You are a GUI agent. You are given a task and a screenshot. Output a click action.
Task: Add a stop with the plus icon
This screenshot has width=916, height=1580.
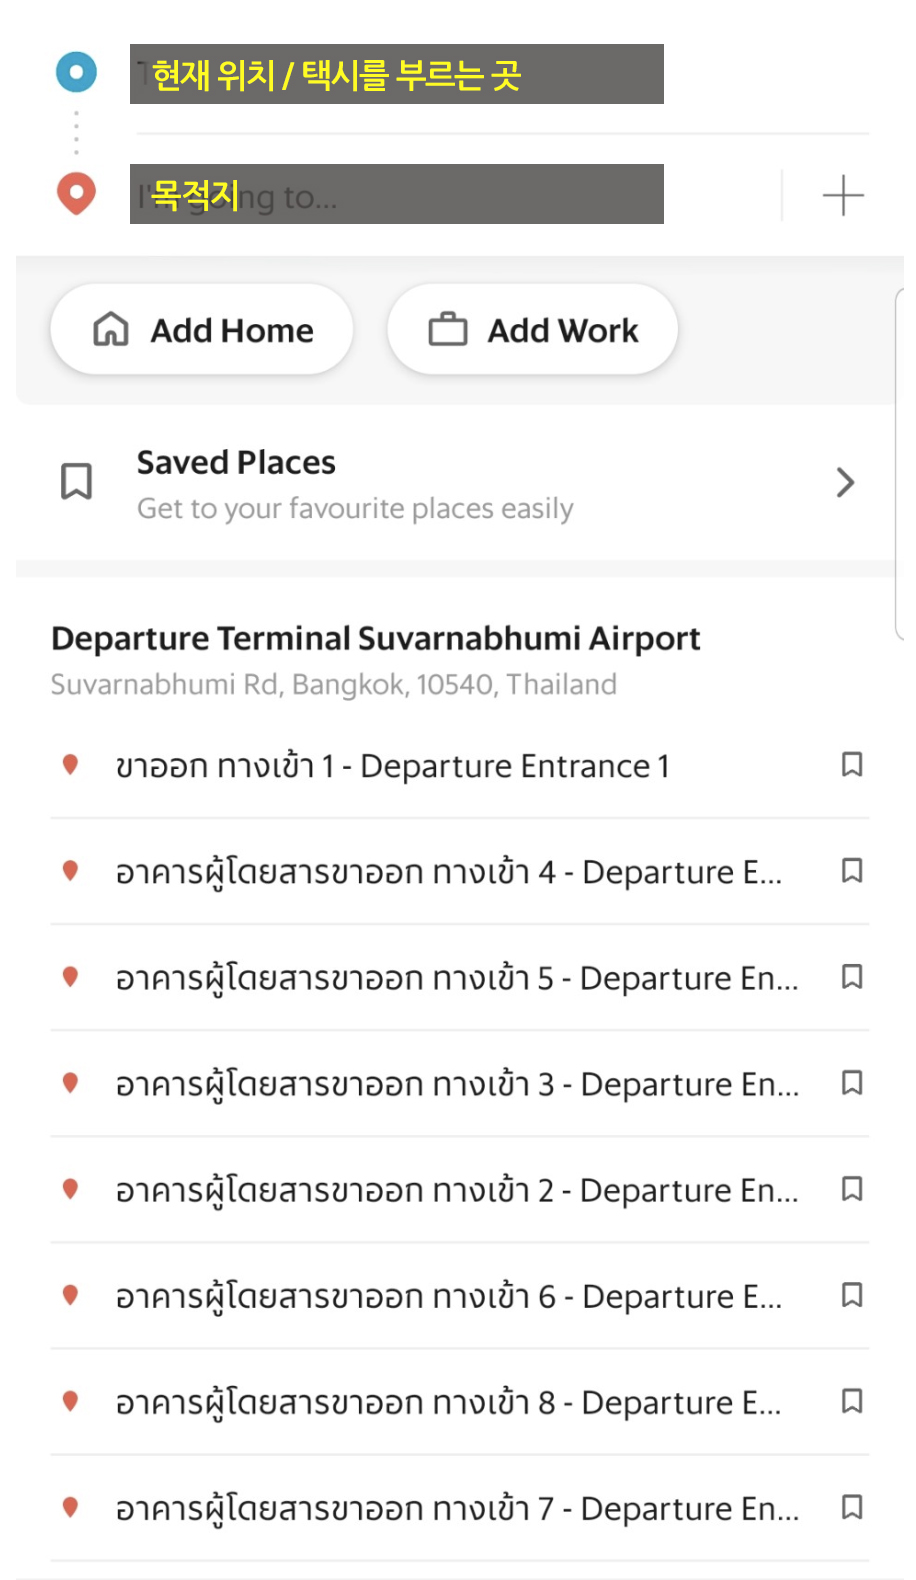tap(843, 195)
